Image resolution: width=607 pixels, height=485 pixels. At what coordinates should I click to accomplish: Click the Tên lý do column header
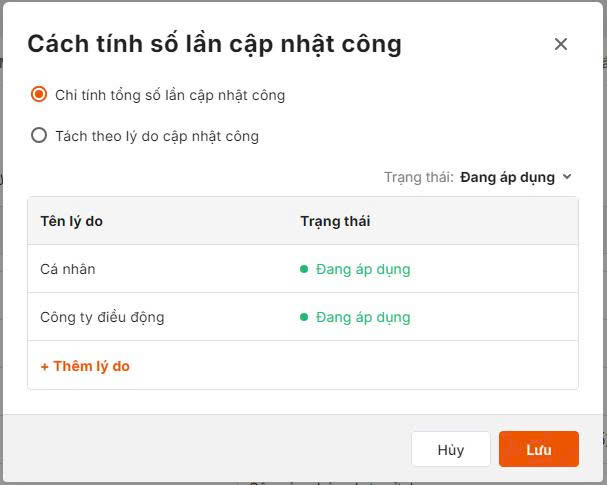pyautogui.click(x=71, y=221)
